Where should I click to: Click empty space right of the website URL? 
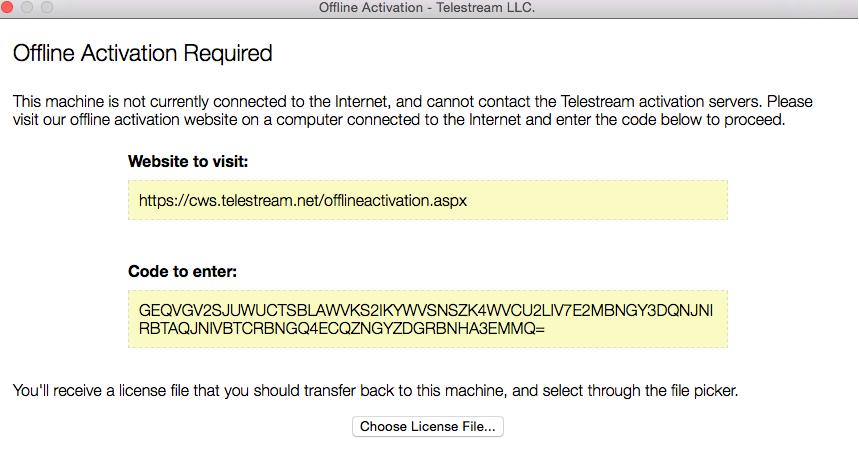[x=600, y=200]
